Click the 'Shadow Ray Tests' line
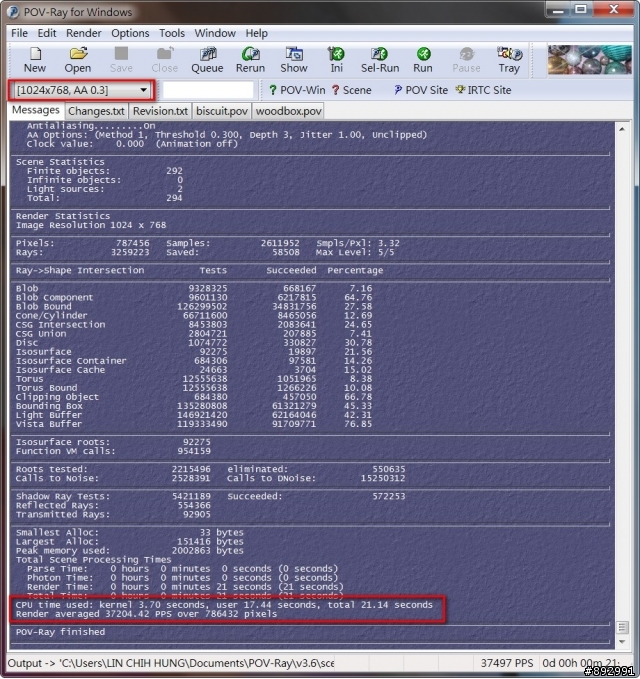This screenshot has height=679, width=640. coord(210,496)
